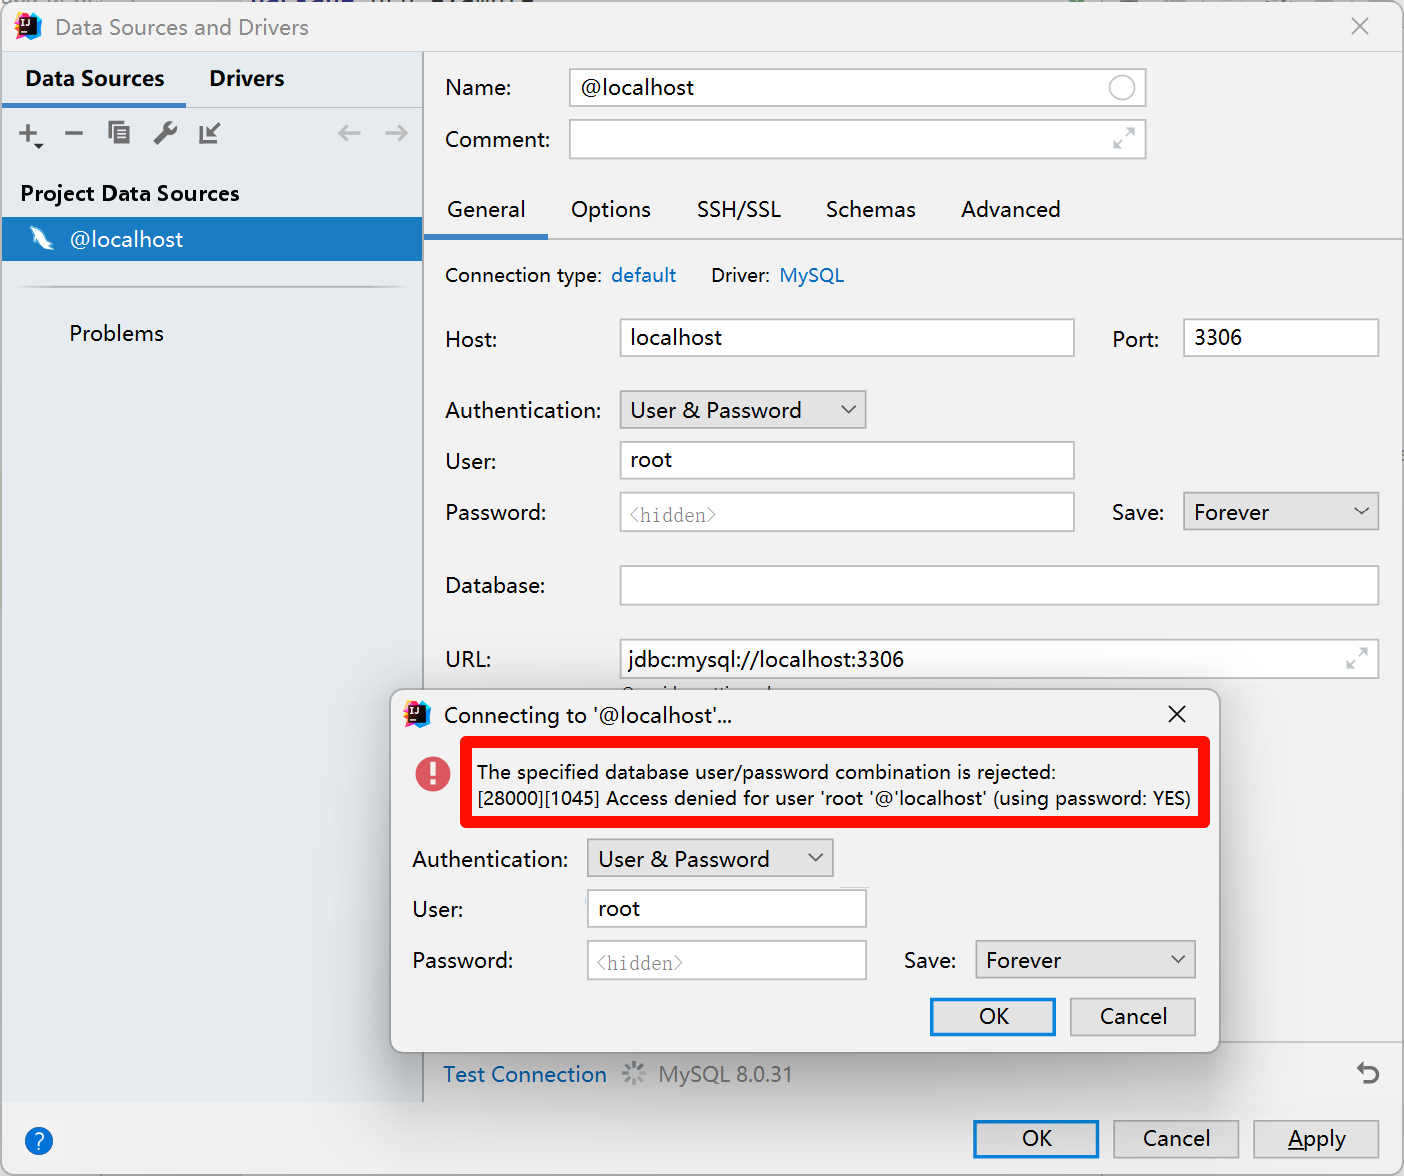Open Authentication dropdown in main form

(x=743, y=410)
